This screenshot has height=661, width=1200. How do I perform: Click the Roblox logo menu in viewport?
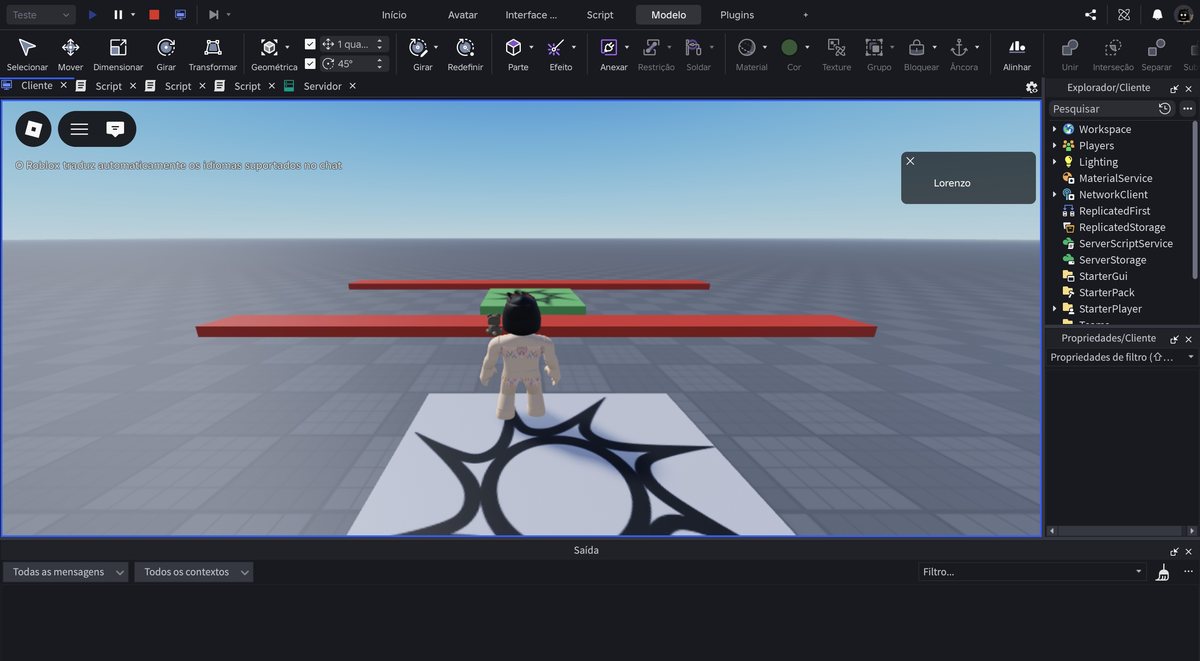pos(33,129)
